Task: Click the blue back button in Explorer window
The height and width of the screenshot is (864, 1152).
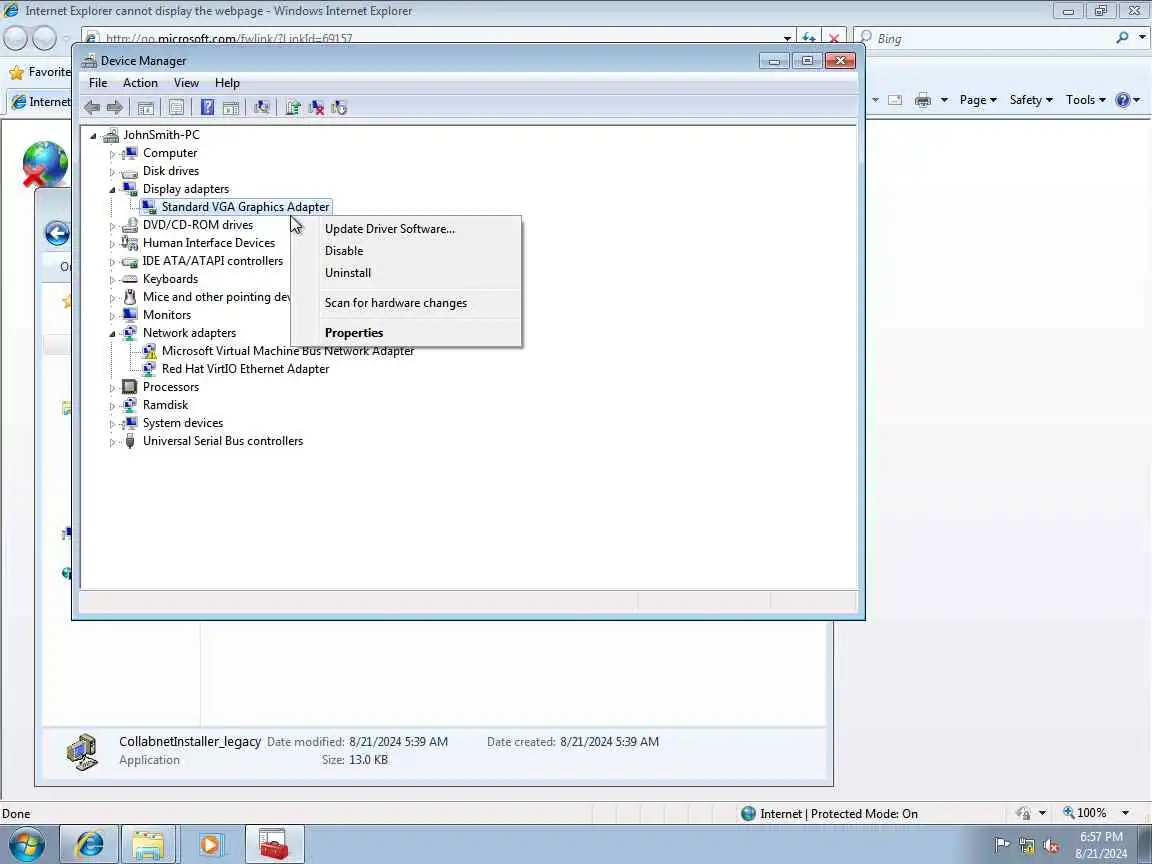Action: coord(57,234)
